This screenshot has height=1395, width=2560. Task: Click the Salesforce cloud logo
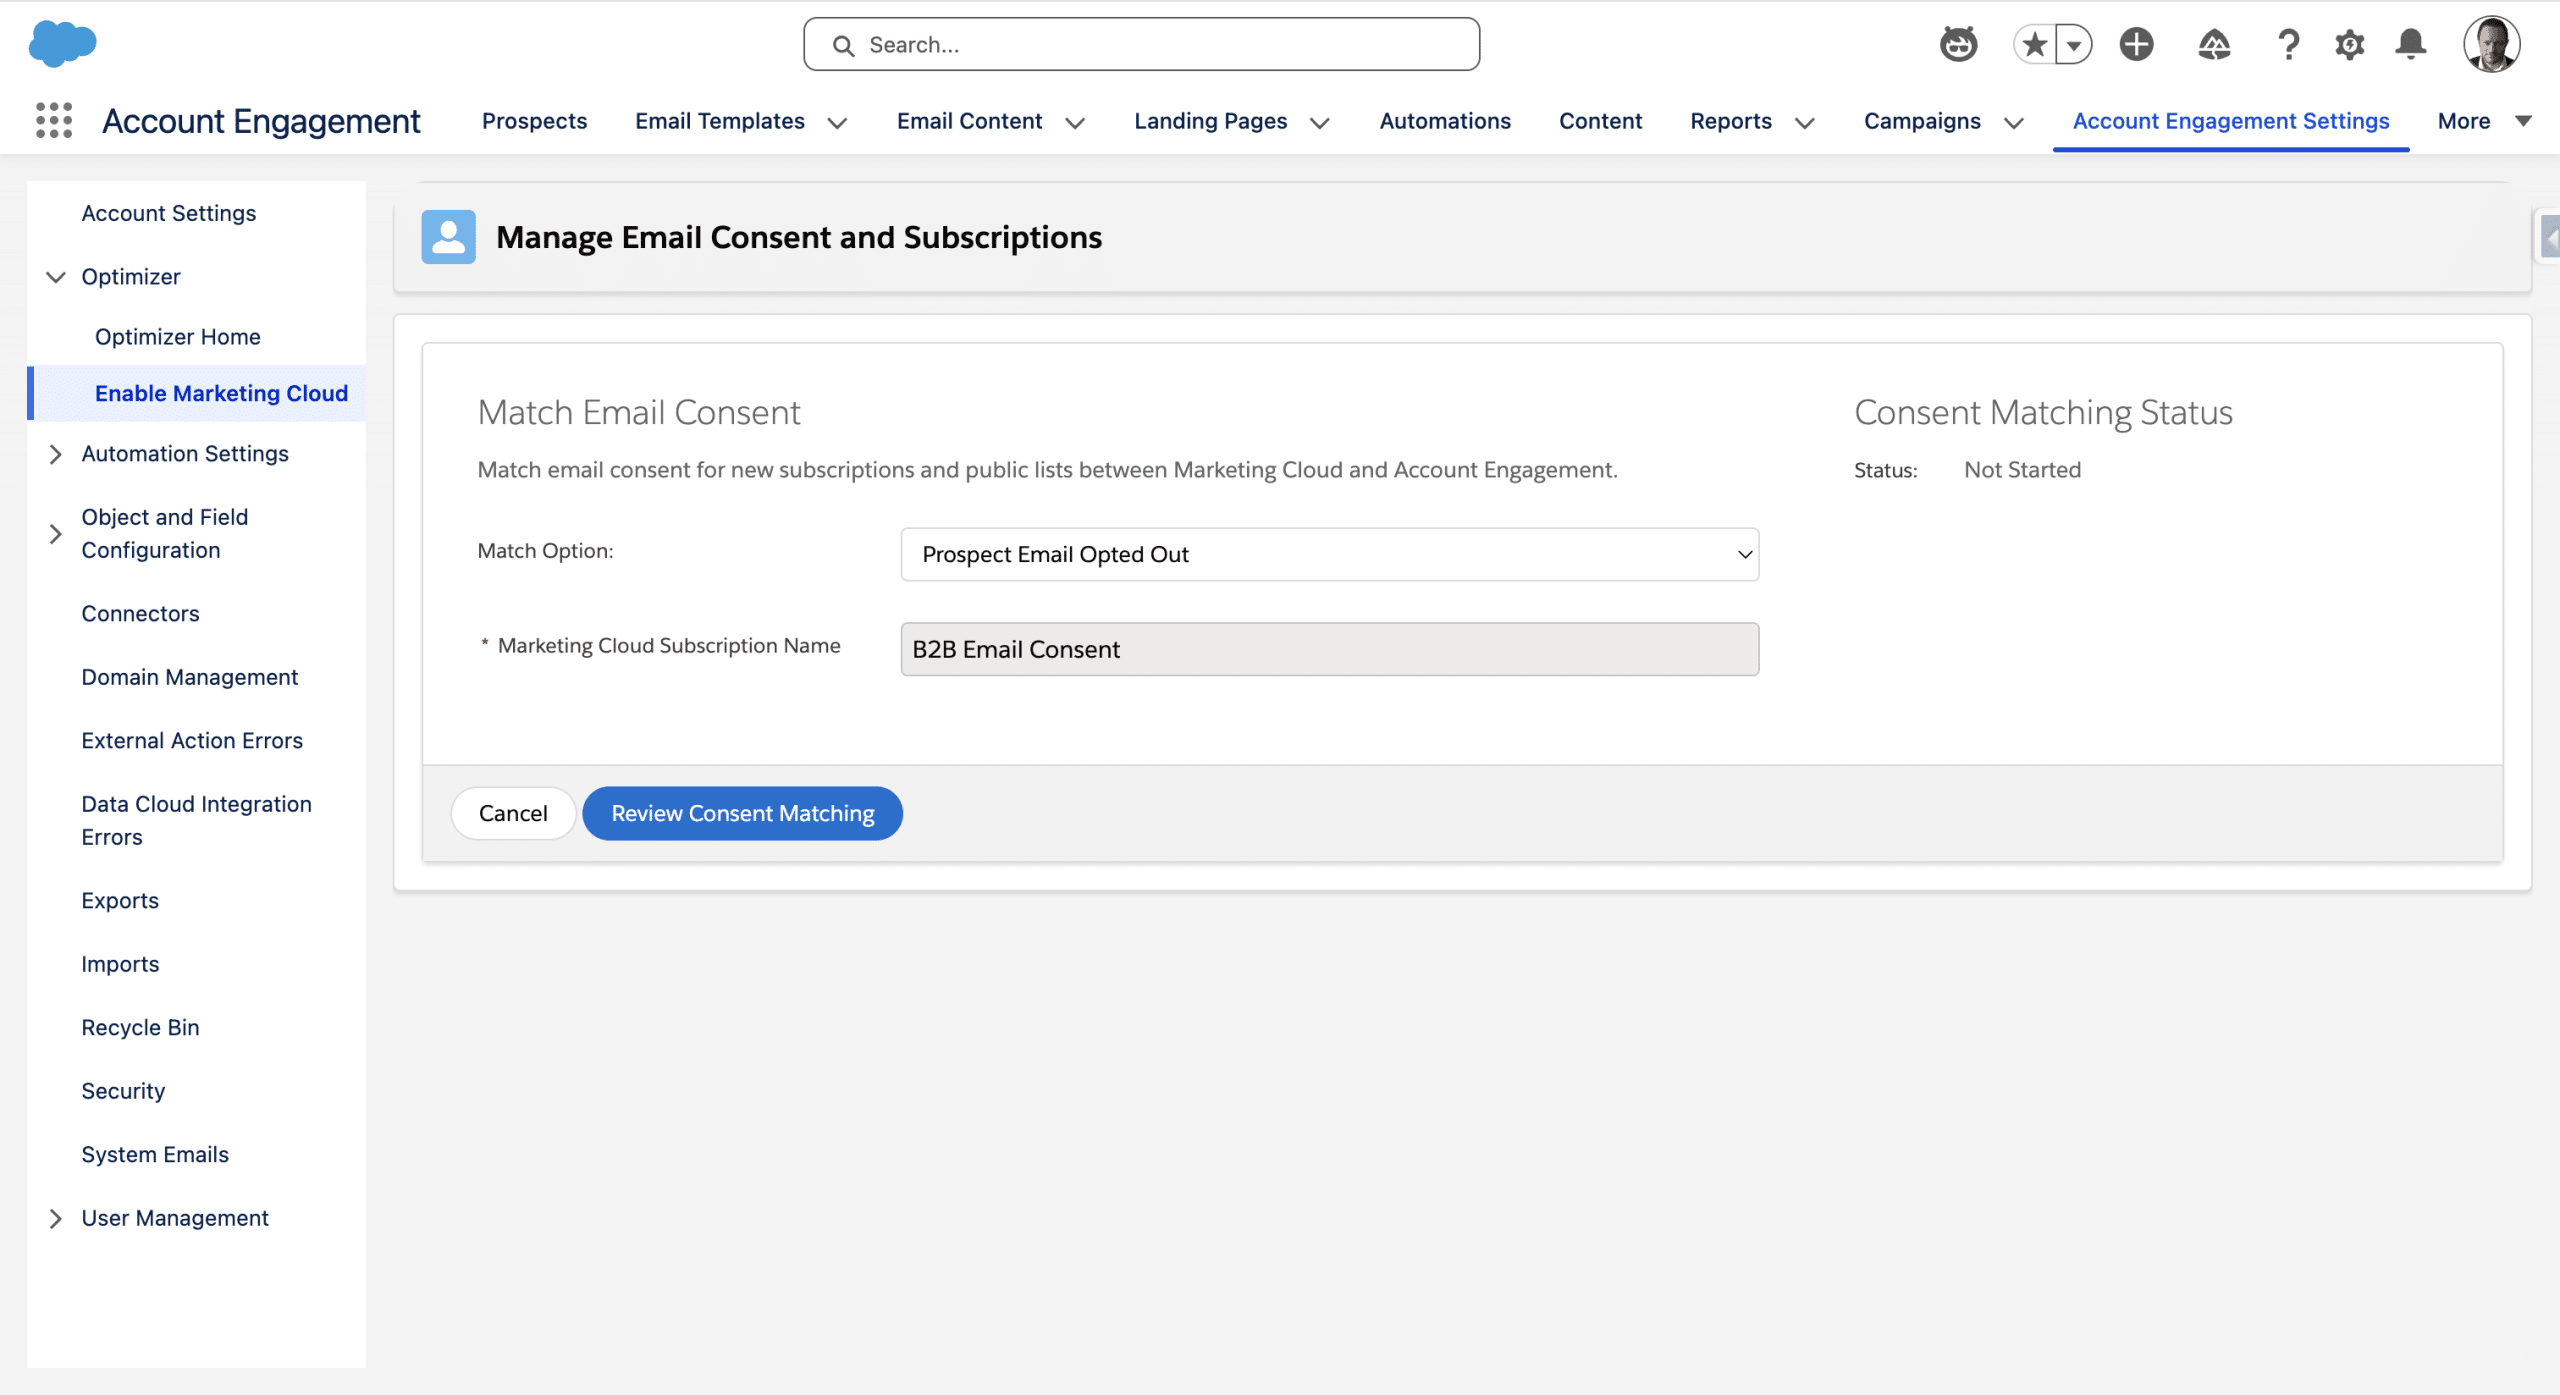coord(62,44)
